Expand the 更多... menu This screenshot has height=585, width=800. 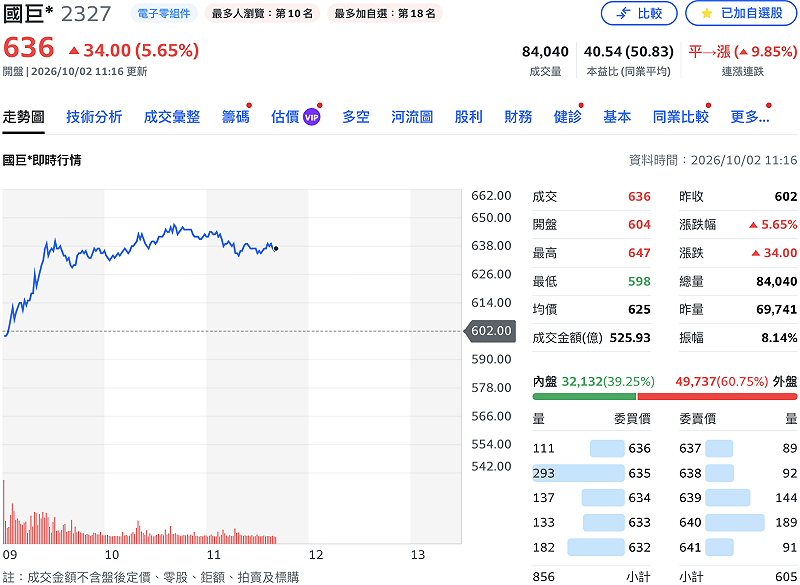[749, 117]
